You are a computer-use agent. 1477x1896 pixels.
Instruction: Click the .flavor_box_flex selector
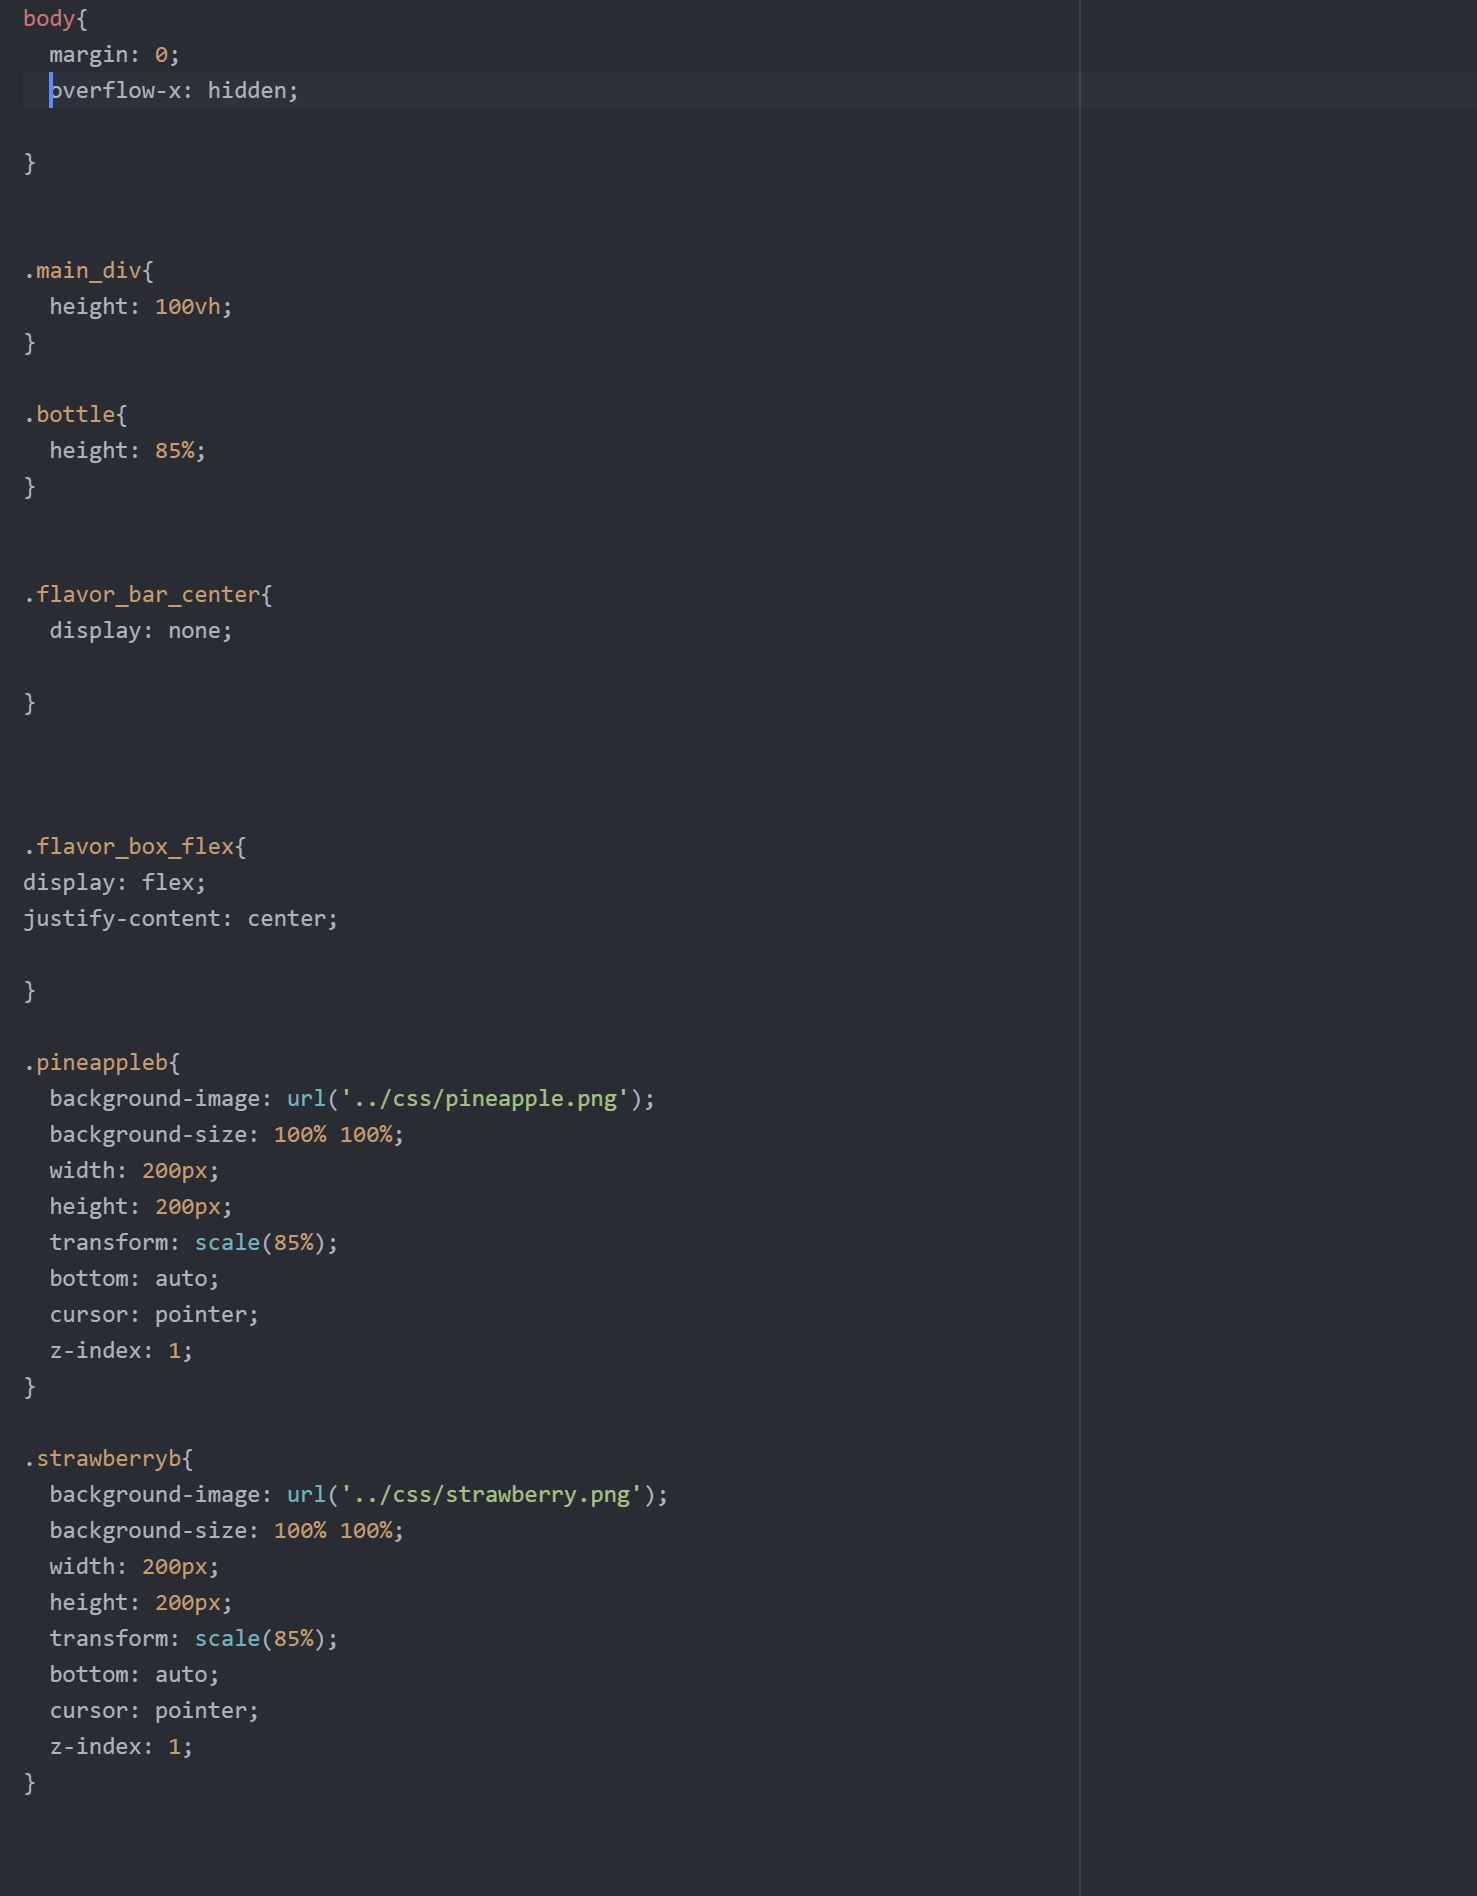(129, 846)
